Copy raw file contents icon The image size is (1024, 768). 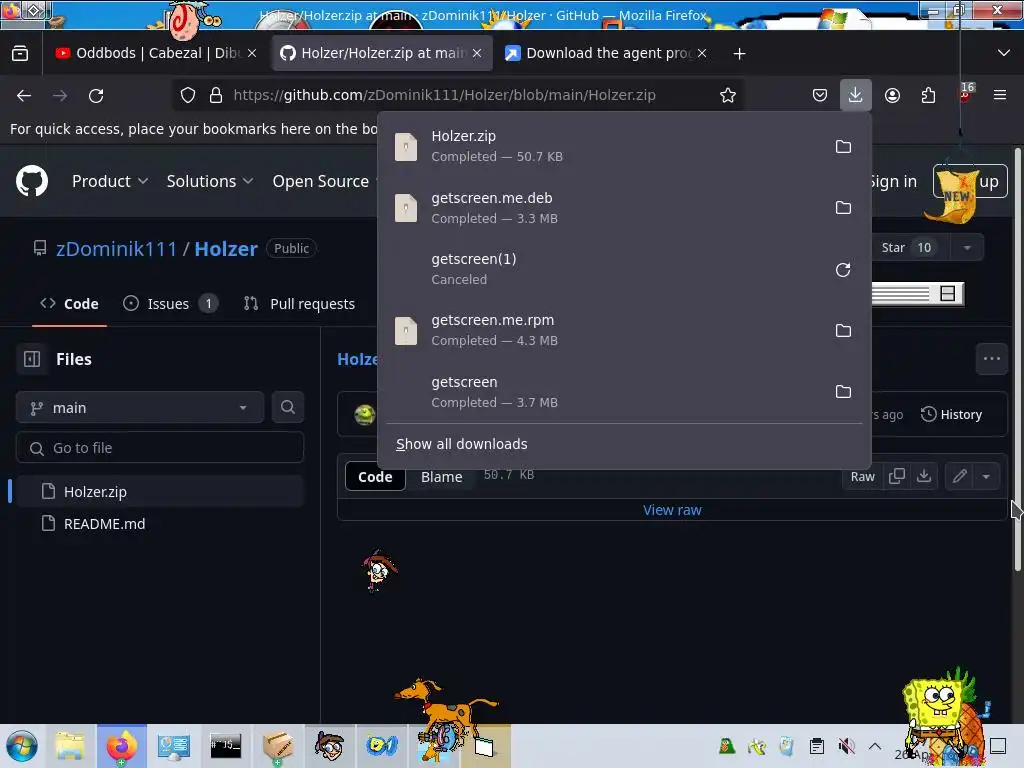pos(897,476)
